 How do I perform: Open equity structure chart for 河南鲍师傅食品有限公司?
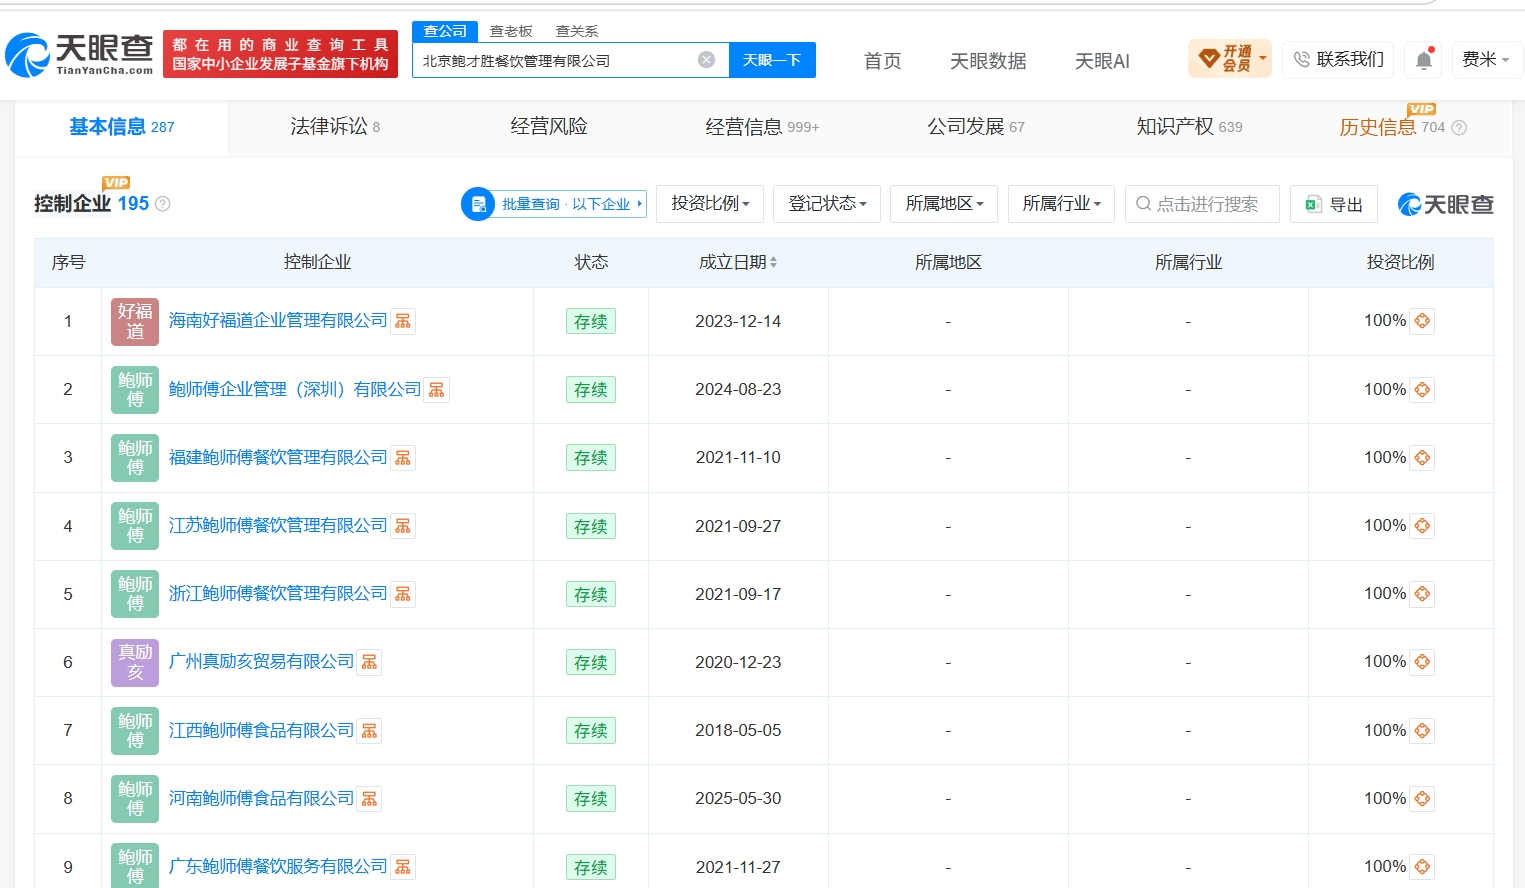369,799
